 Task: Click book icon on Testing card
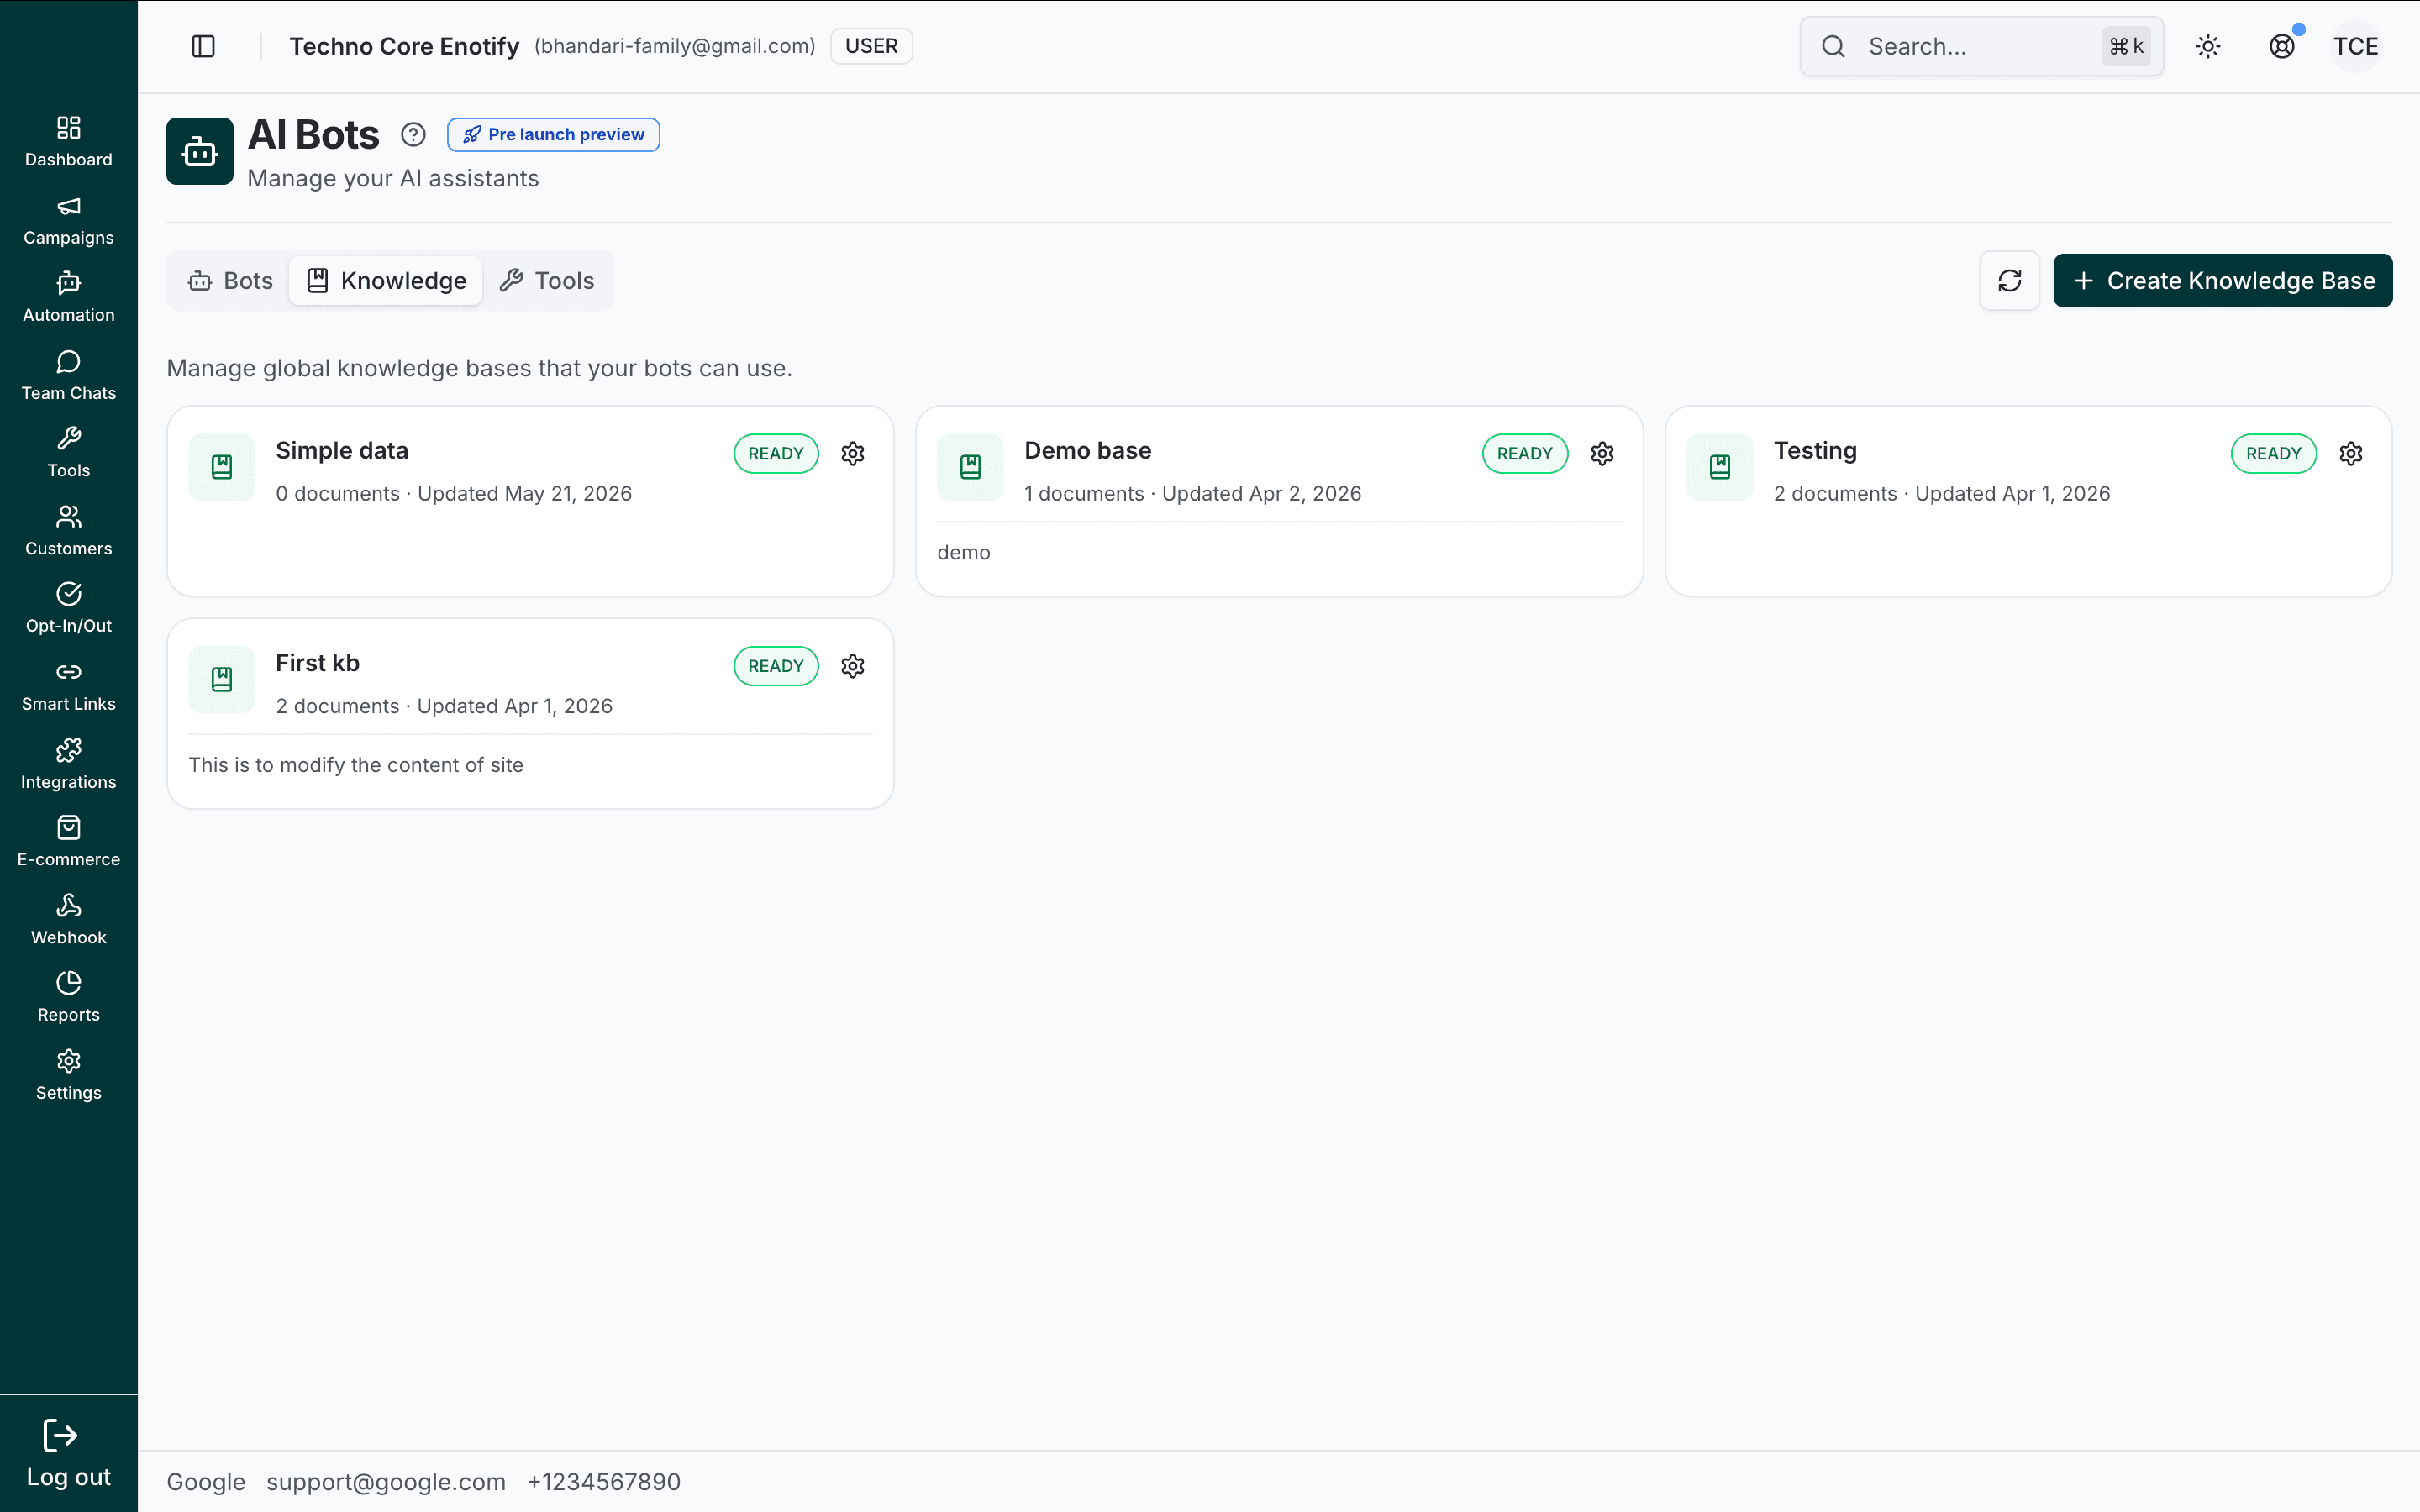tap(1720, 467)
